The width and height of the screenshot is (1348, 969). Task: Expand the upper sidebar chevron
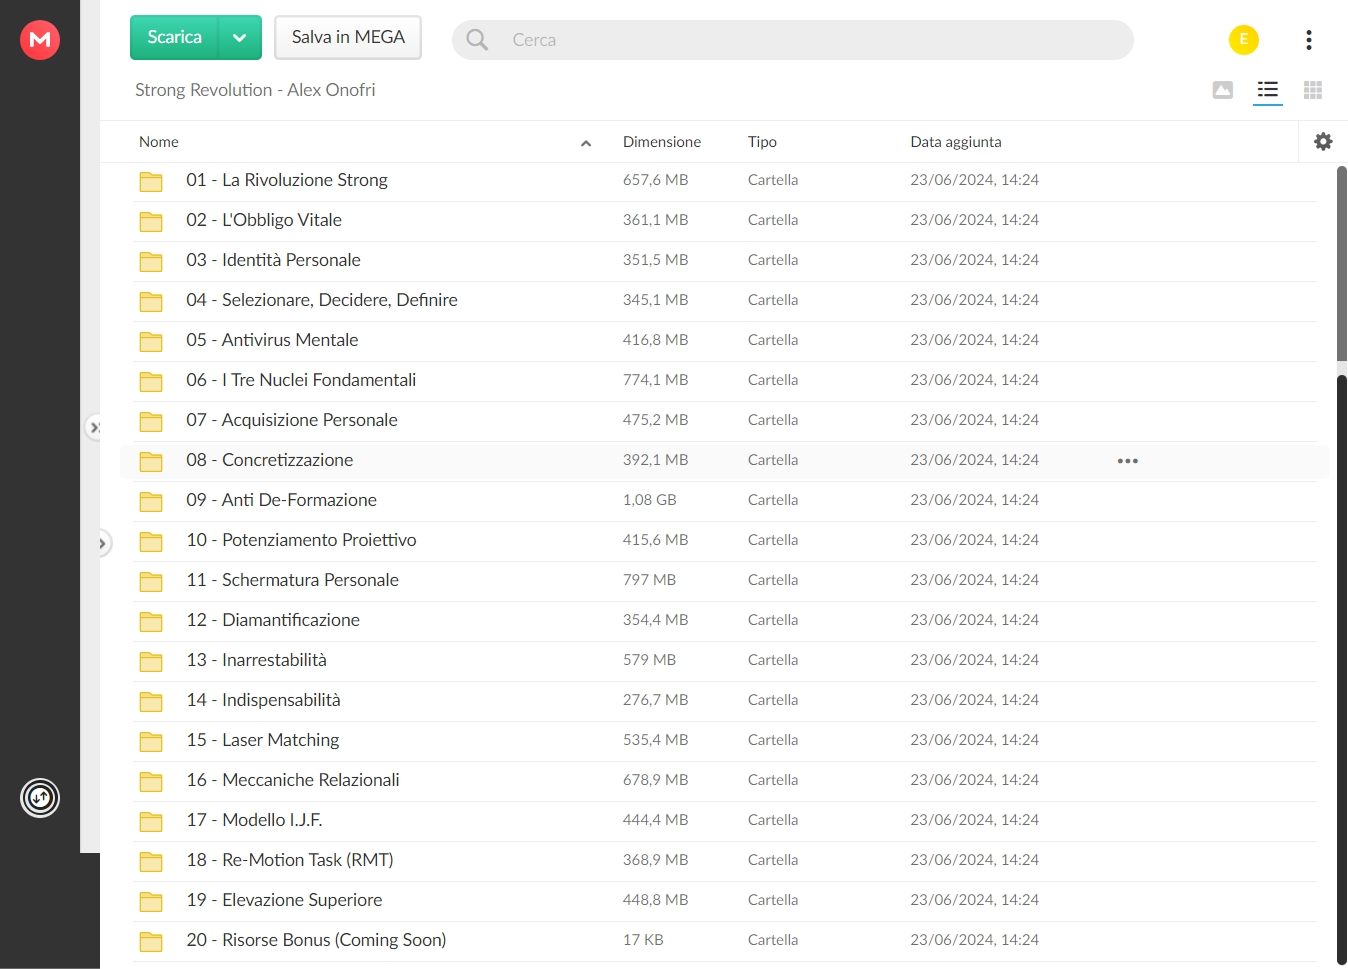94,427
